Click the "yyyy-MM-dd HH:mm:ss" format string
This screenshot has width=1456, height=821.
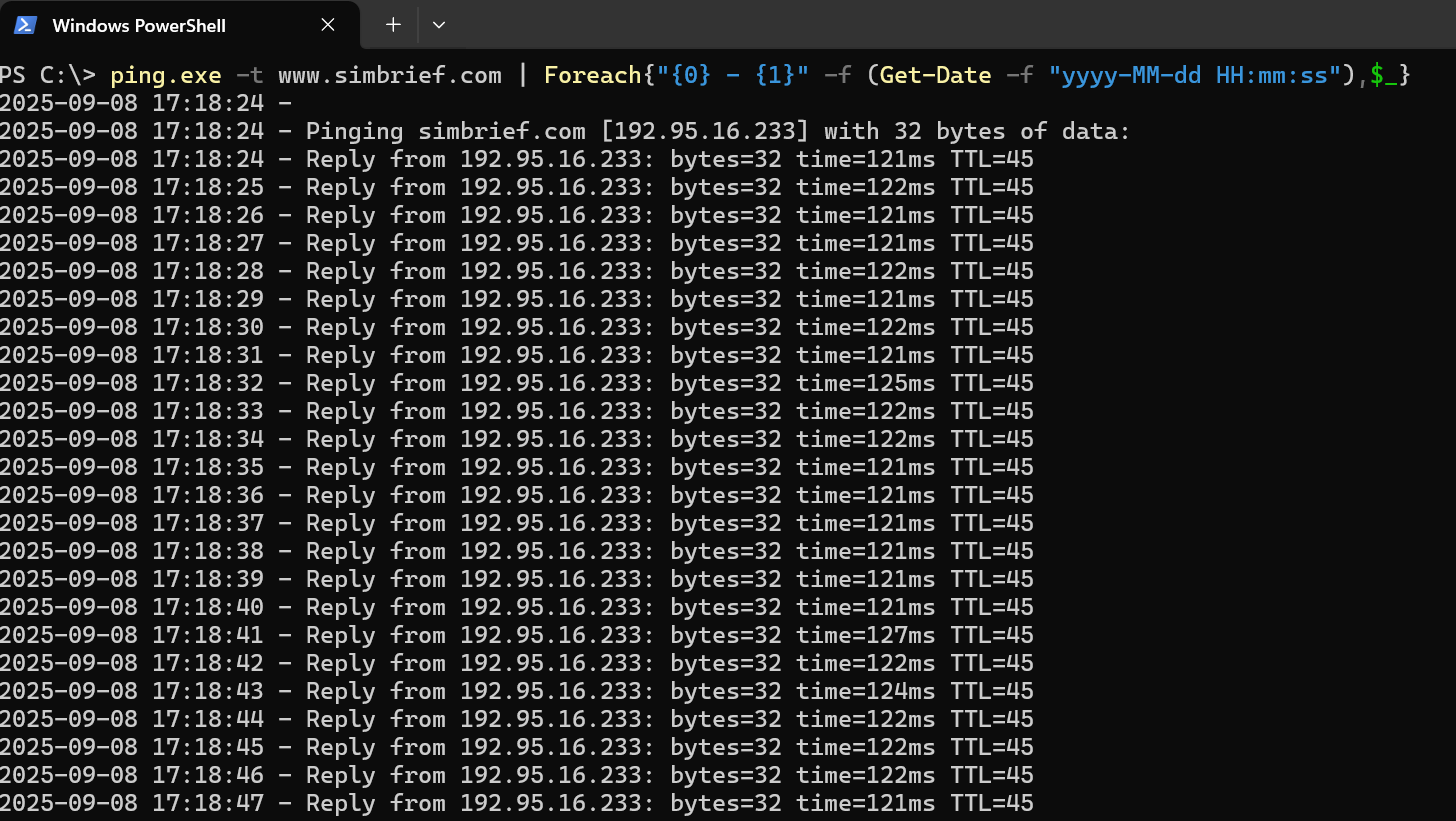(x=1195, y=75)
